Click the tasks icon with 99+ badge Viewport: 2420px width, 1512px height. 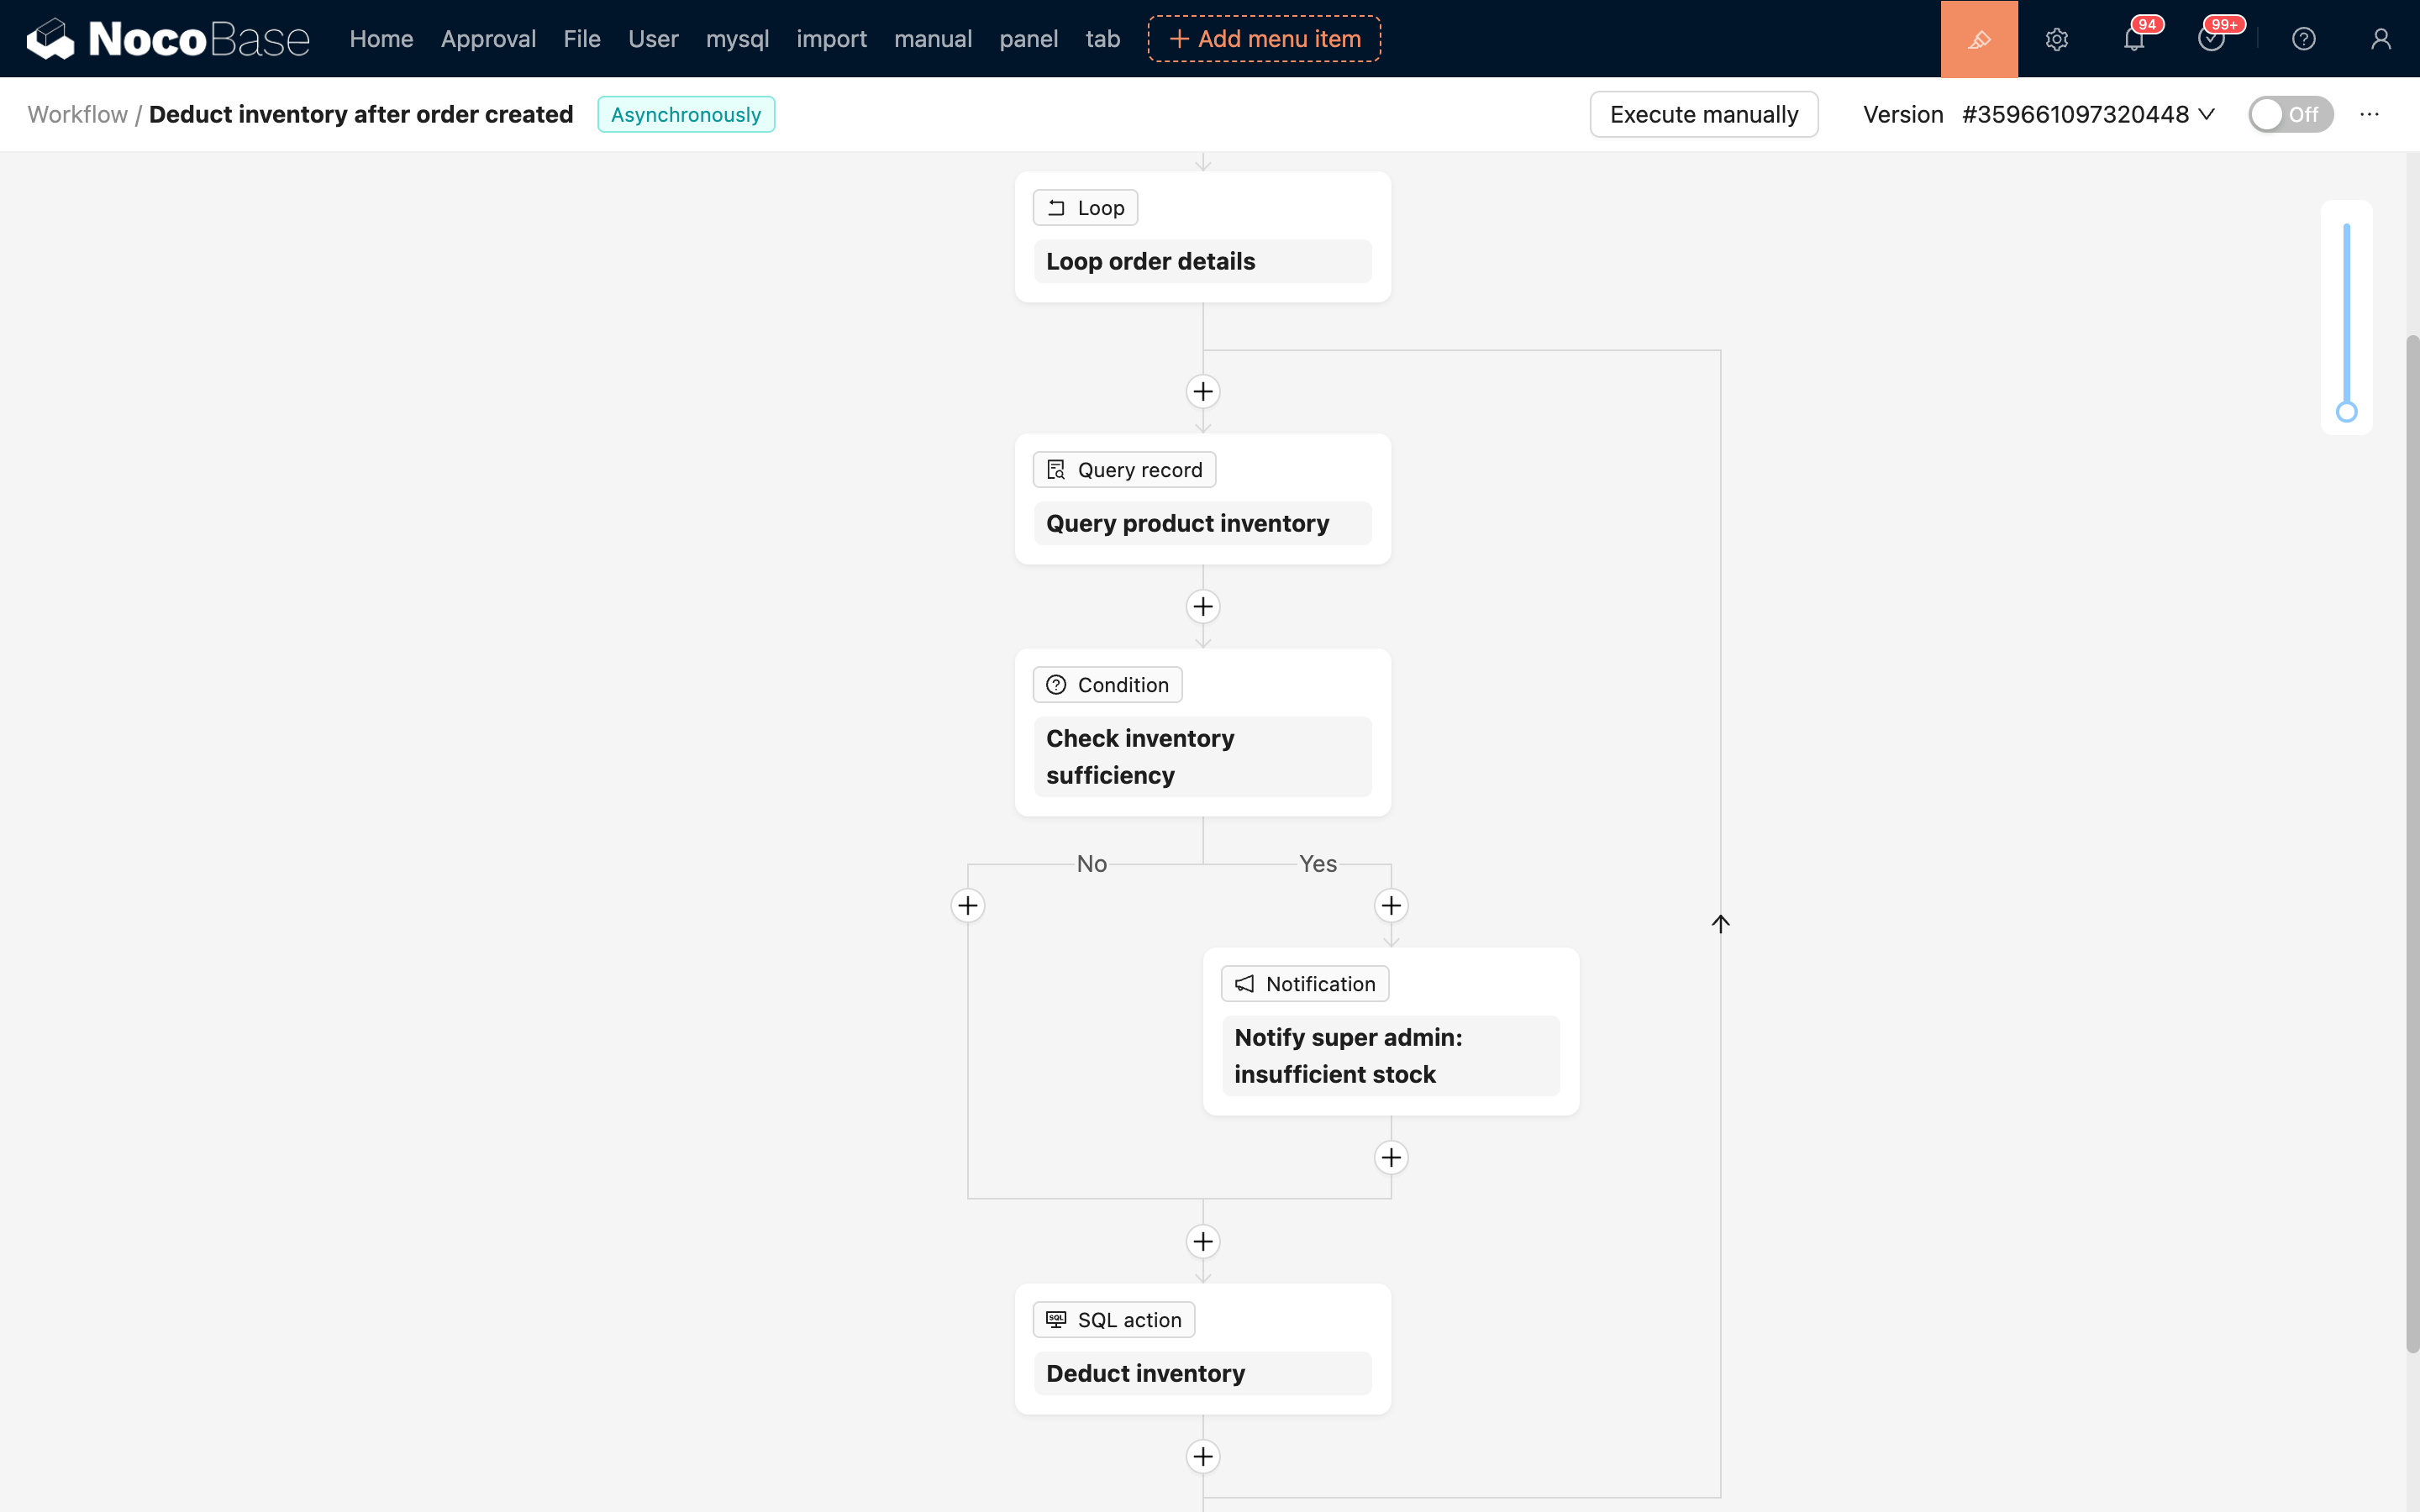coord(2210,39)
